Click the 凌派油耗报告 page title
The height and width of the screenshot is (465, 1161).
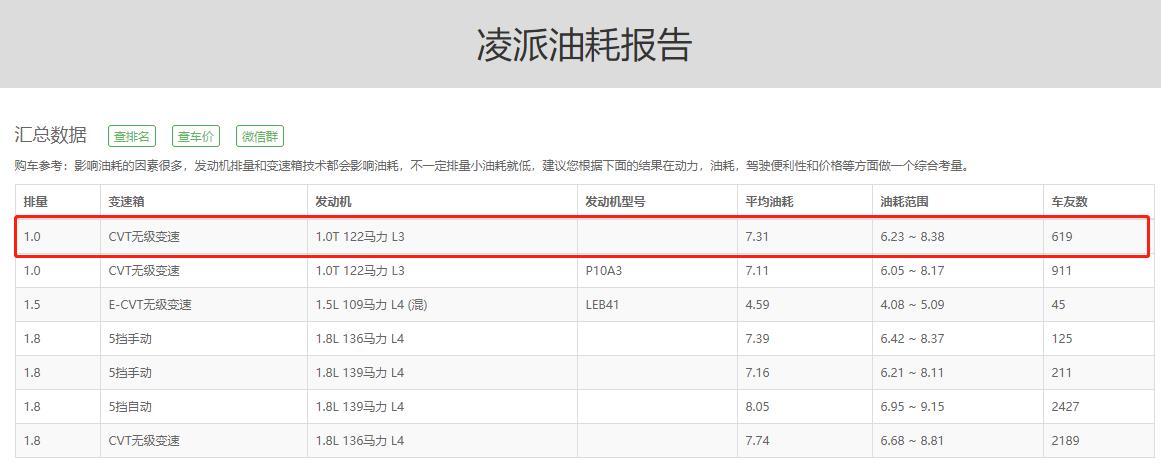(x=584, y=45)
